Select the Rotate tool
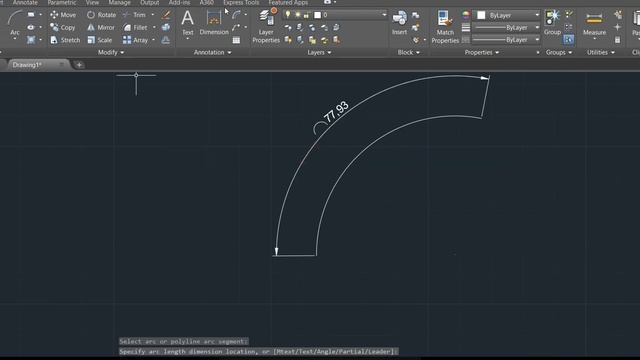640x360 pixels. pos(102,15)
